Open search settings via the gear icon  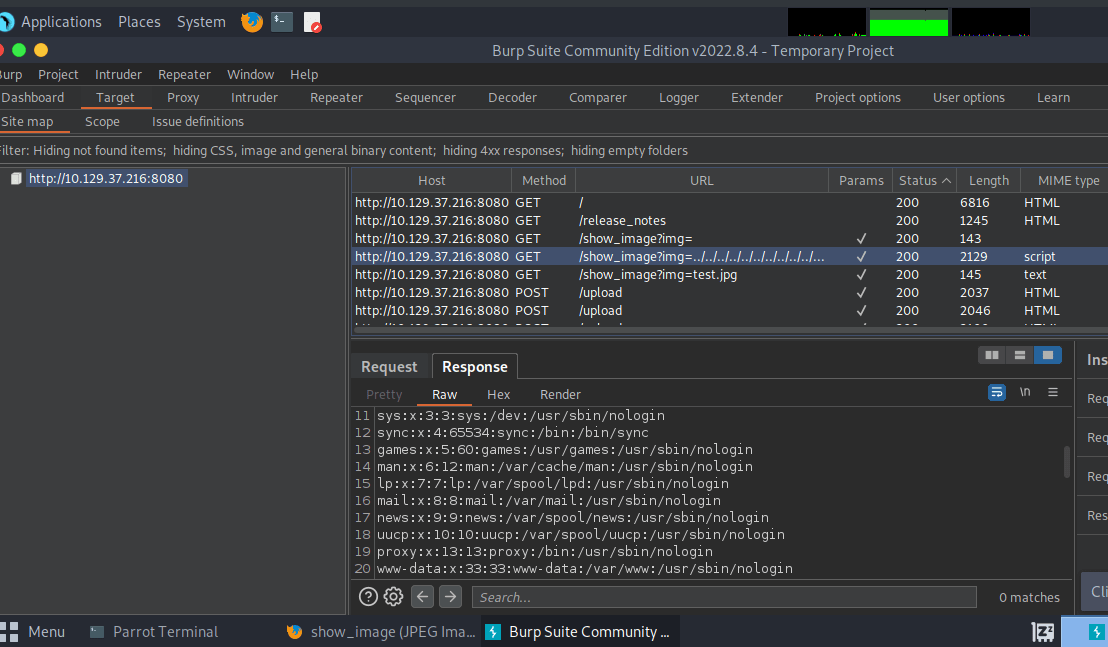click(x=394, y=597)
